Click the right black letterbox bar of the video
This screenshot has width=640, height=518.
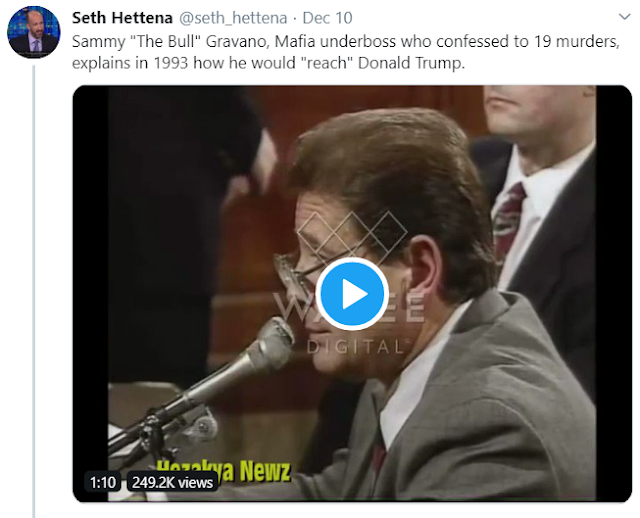(613, 293)
